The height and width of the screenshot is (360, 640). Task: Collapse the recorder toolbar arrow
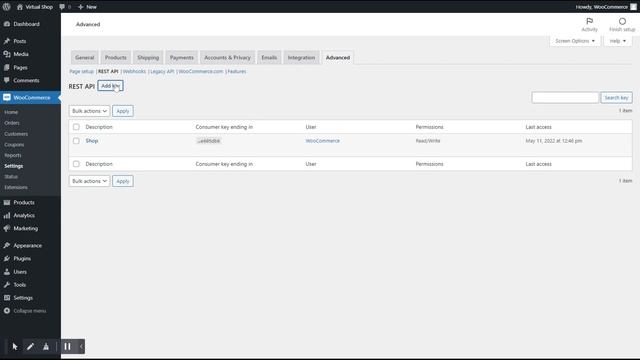tap(81, 347)
